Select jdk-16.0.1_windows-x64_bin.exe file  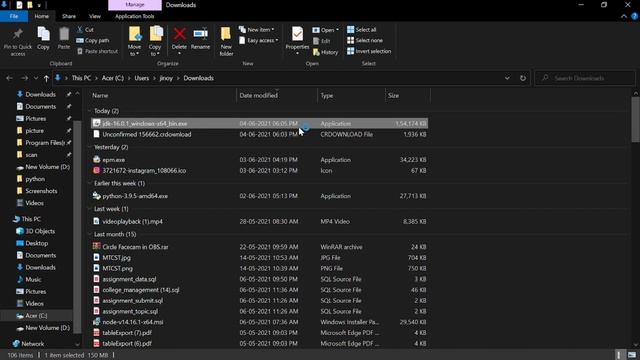(x=259, y=123)
